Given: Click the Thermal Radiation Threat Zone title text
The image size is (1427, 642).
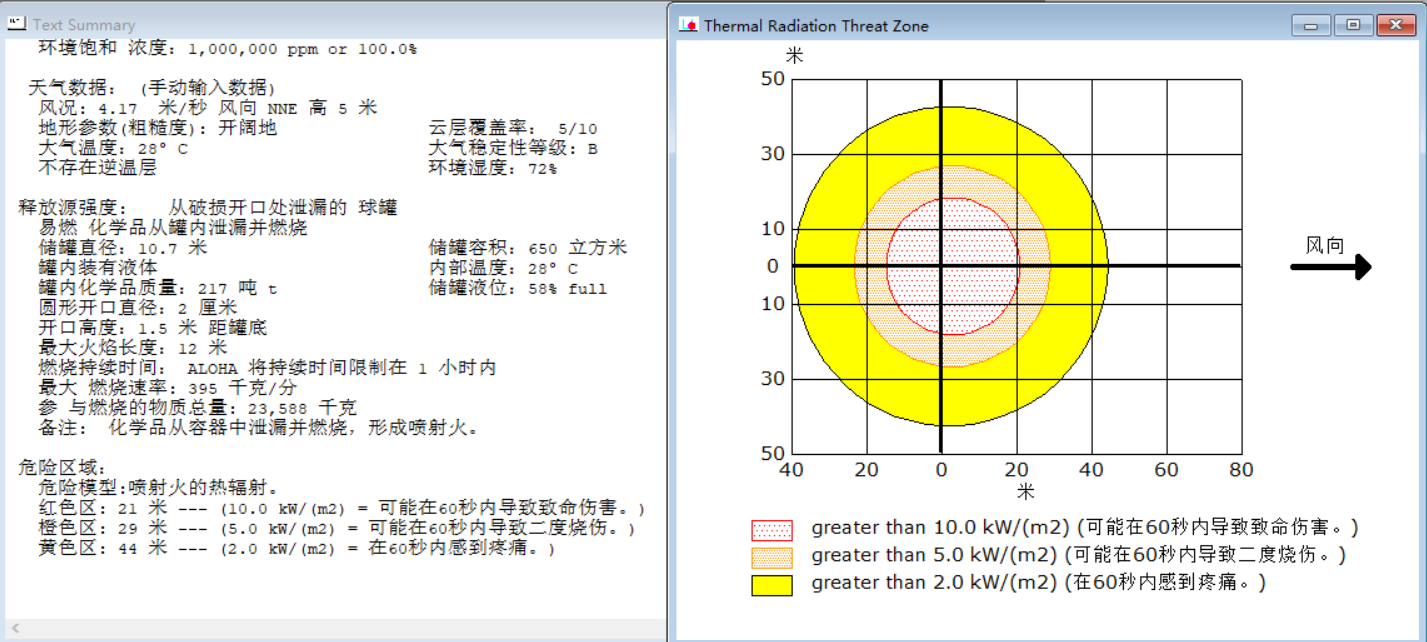Looking at the screenshot, I should (816, 26).
